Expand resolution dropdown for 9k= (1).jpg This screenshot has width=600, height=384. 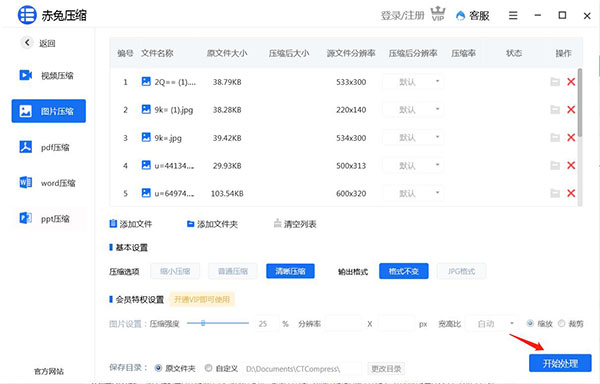413,109
